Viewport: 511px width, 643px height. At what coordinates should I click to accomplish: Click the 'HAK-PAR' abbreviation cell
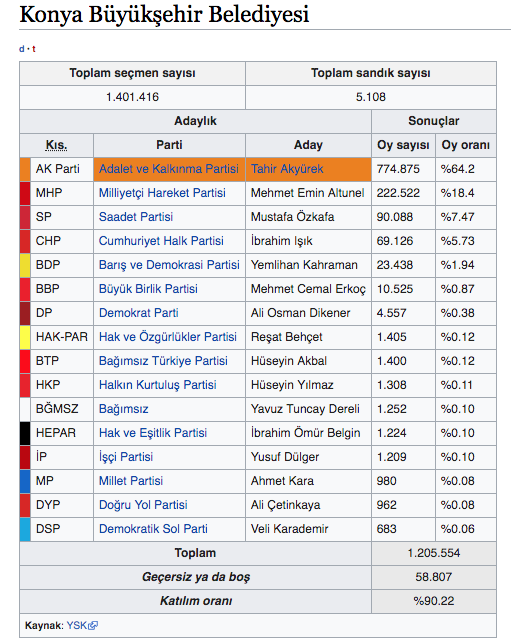pos(62,337)
